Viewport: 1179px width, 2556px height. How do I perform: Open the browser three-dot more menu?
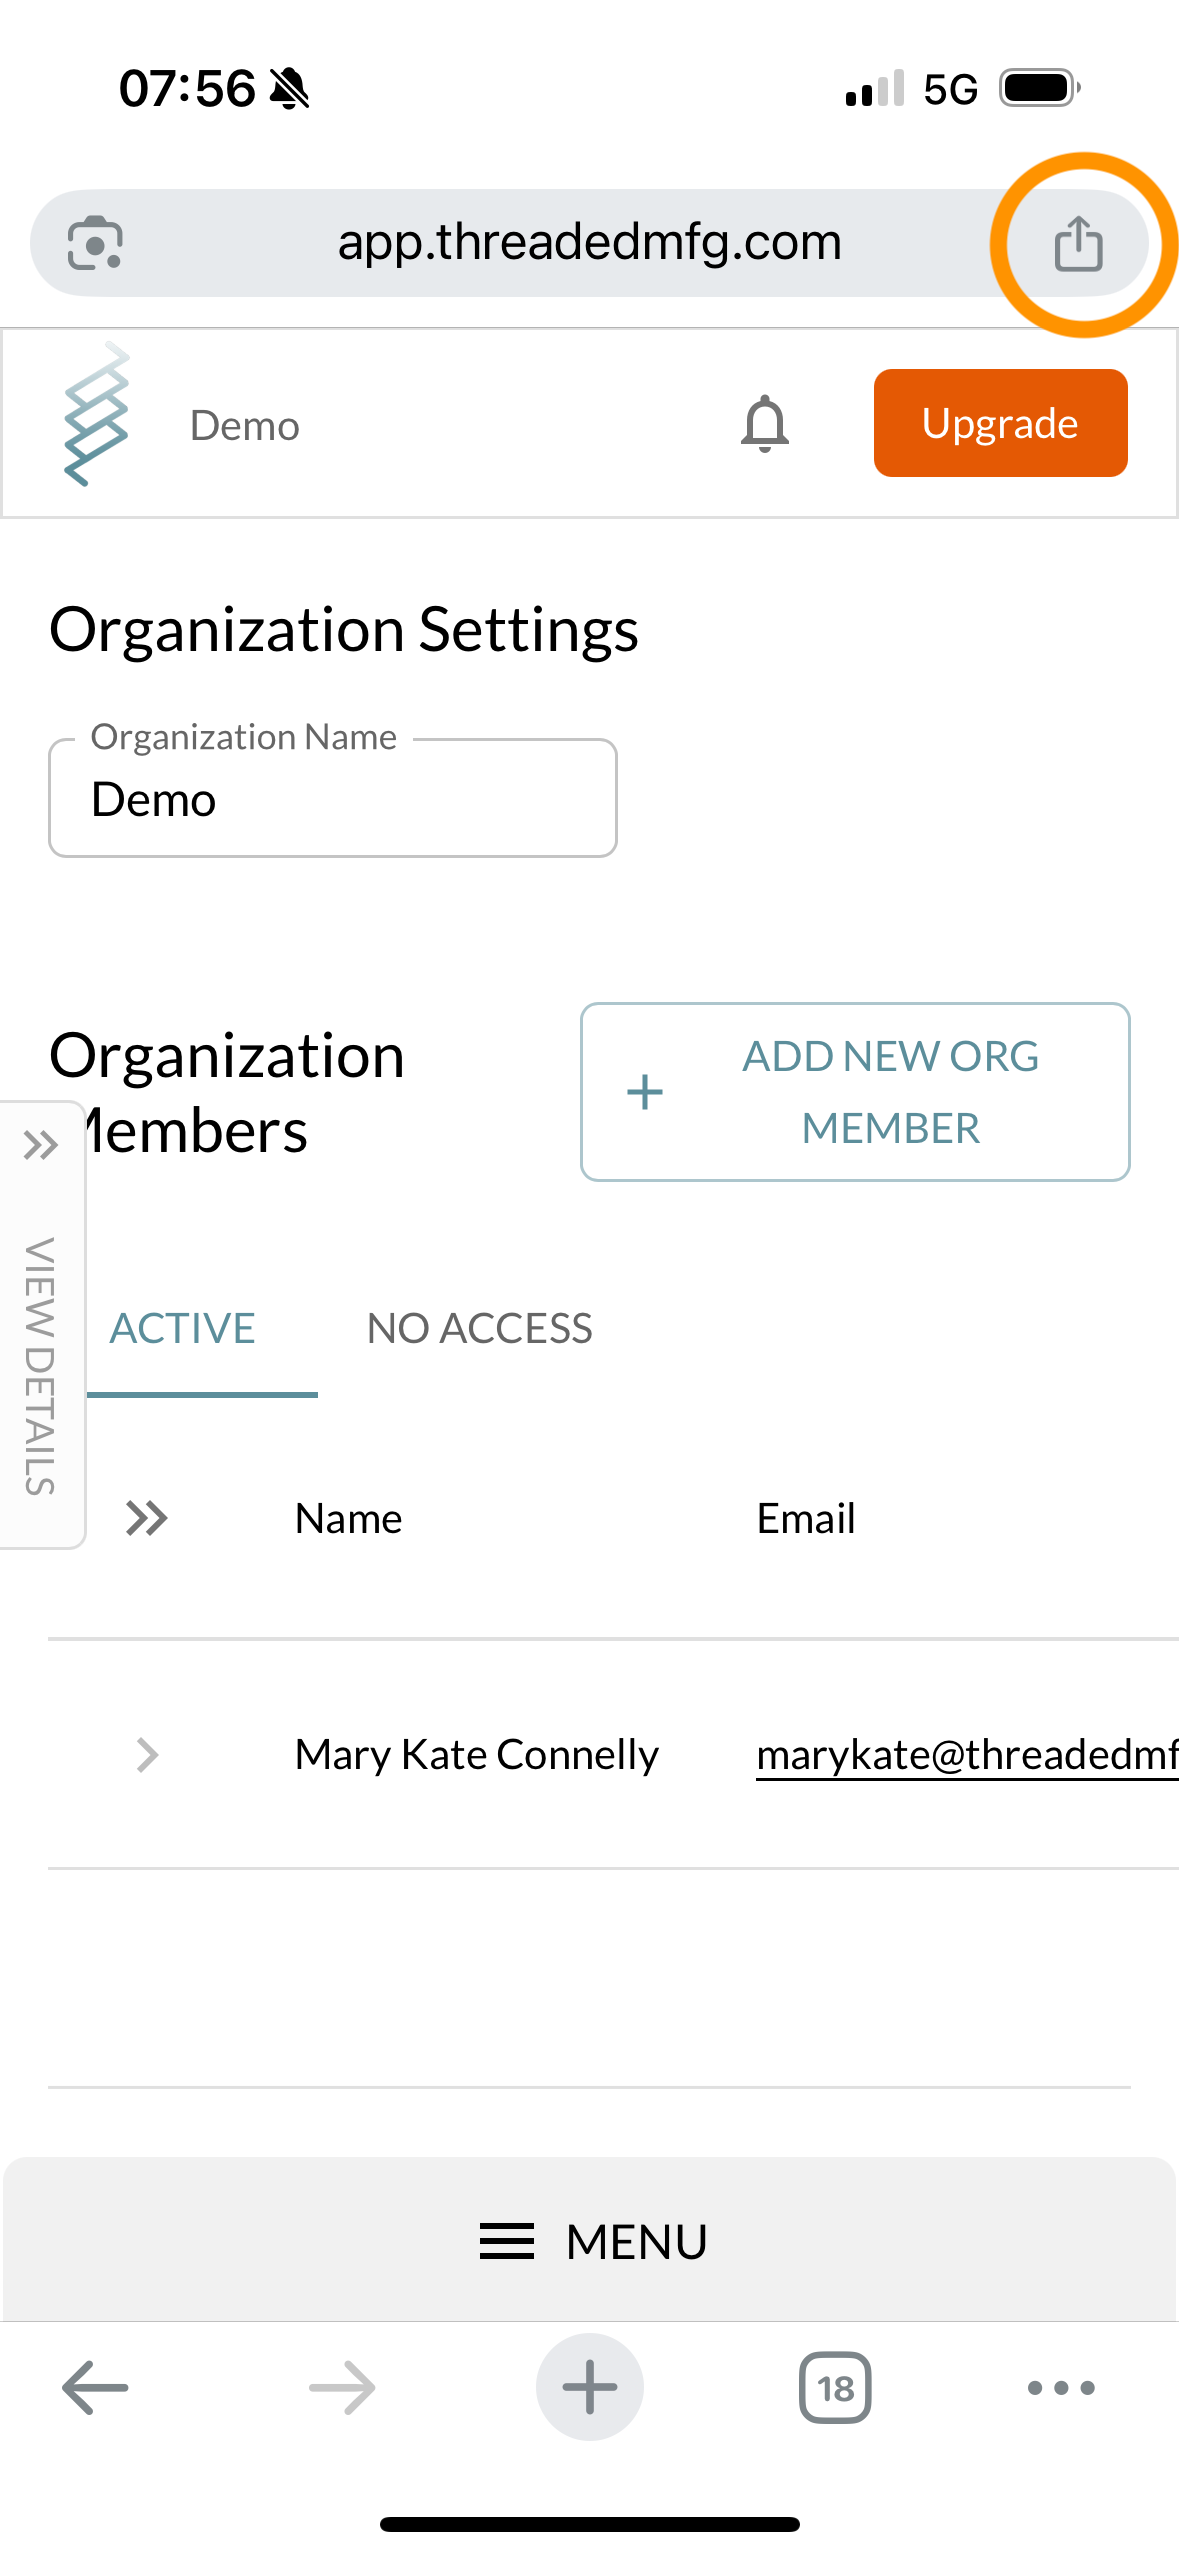1061,2387
